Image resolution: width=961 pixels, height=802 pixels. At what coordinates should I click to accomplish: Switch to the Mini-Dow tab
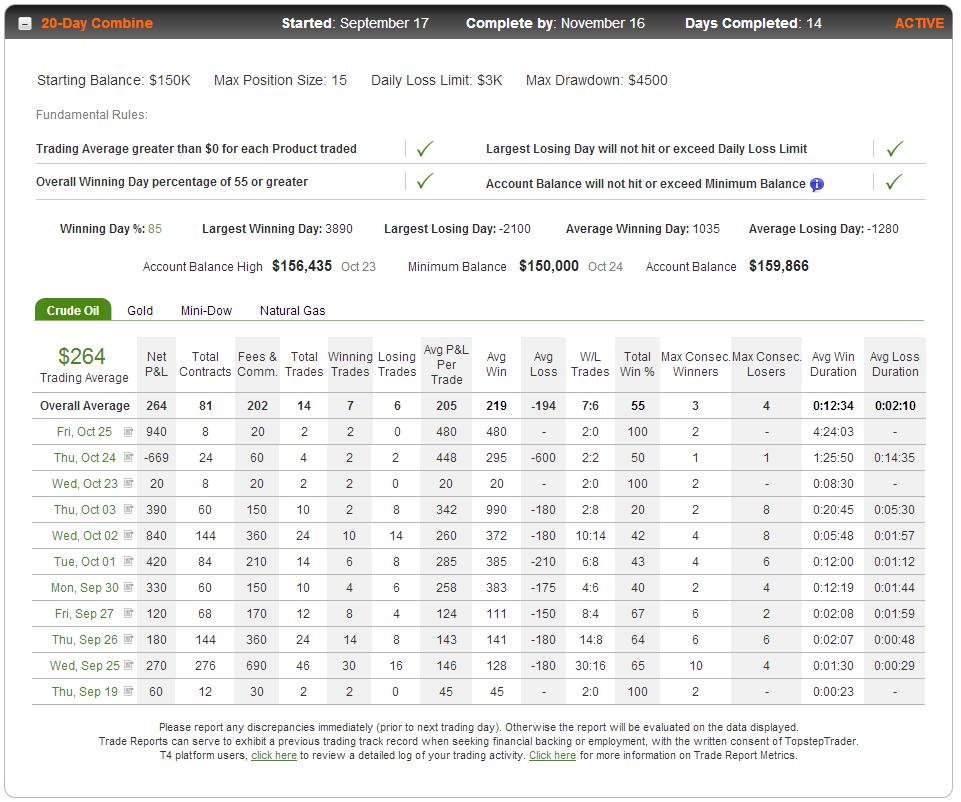coord(206,311)
